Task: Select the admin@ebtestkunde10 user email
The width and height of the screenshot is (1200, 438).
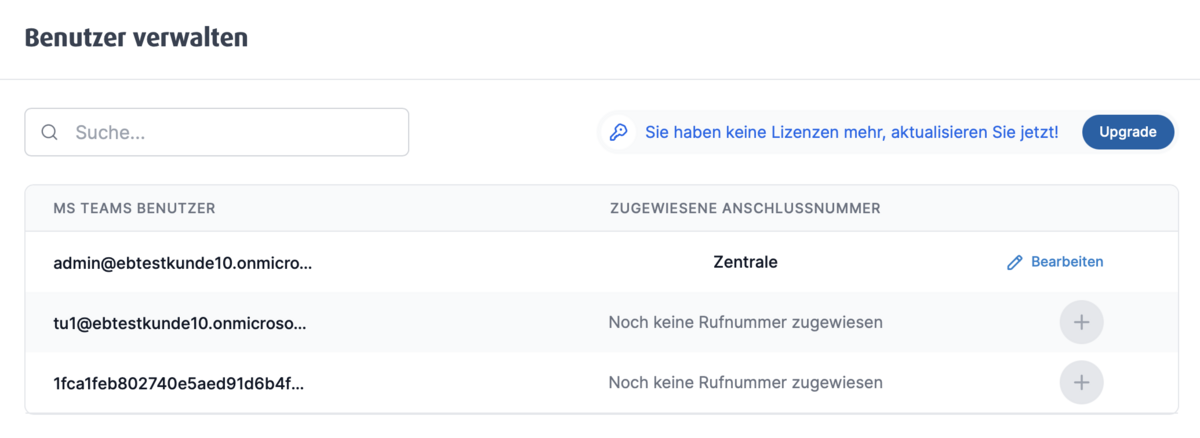Action: [182, 262]
